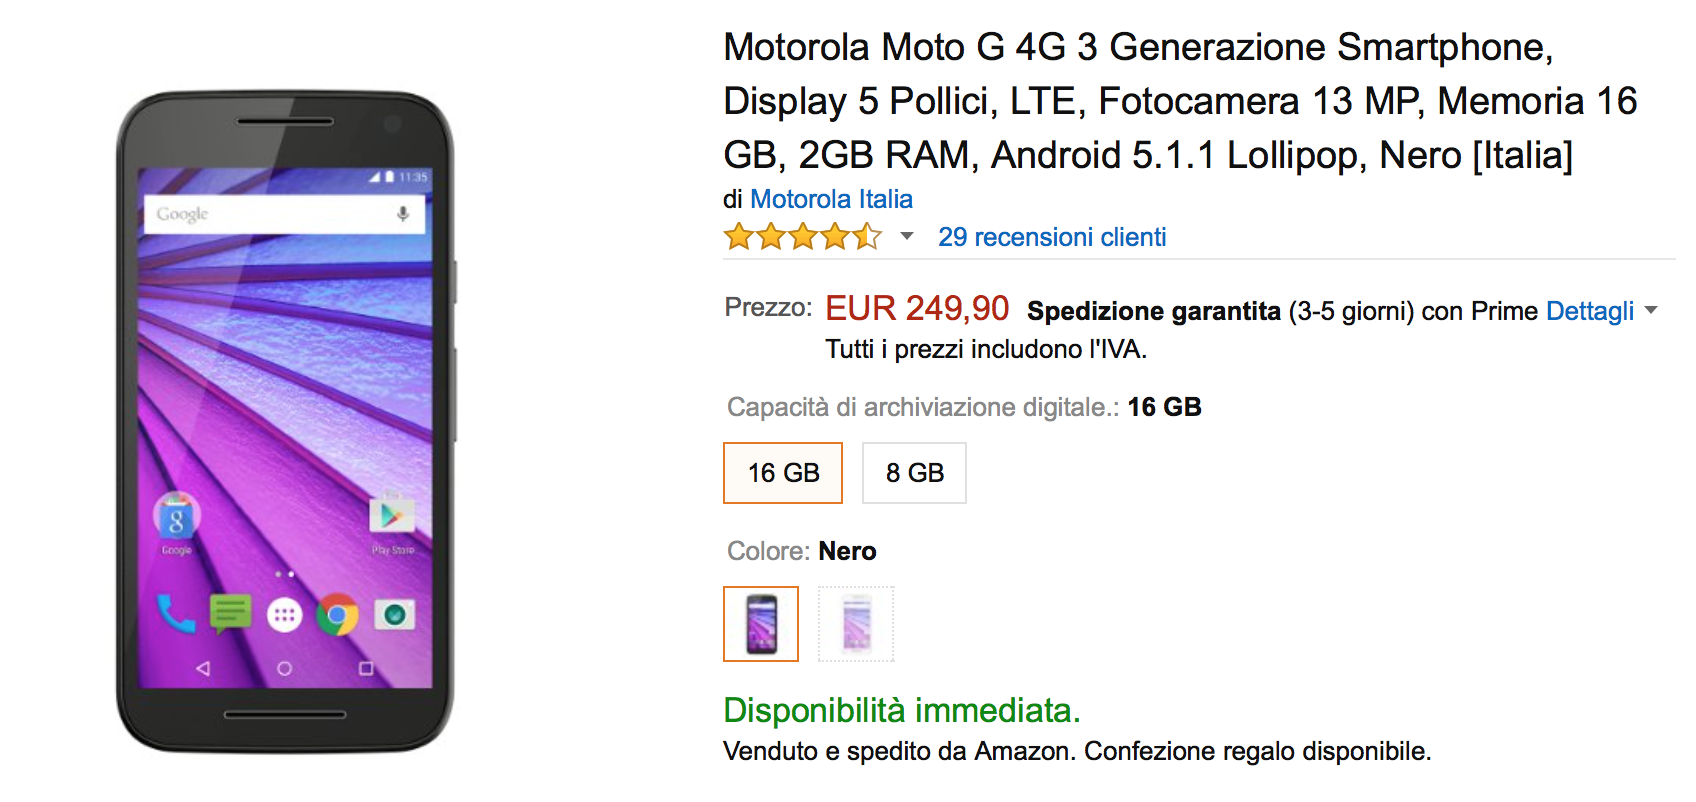Choose the white phone color swatch

click(856, 624)
